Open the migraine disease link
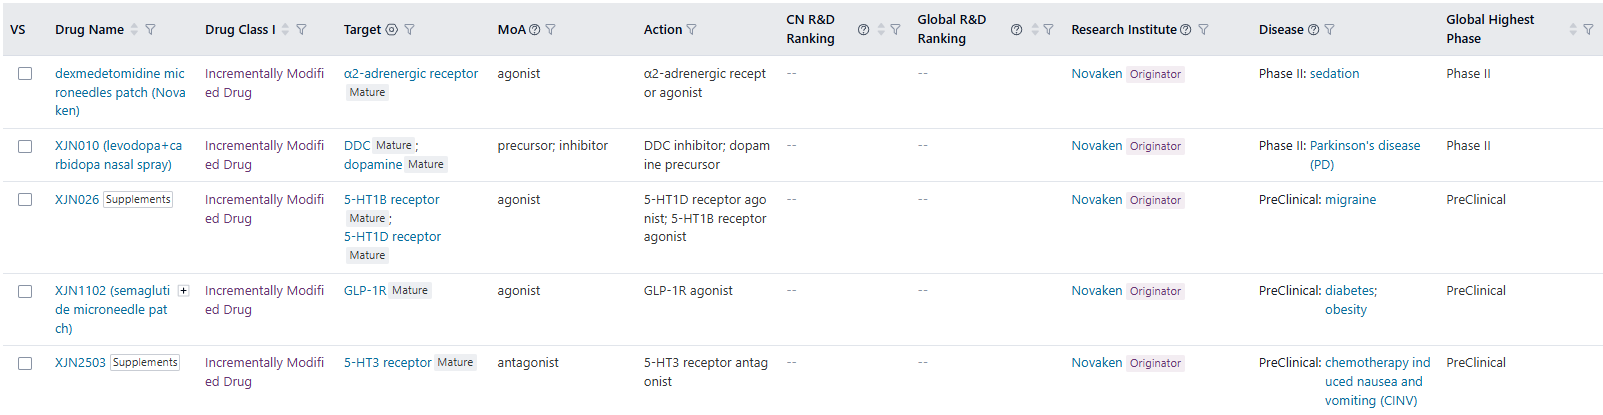The image size is (1603, 415). tap(1350, 200)
